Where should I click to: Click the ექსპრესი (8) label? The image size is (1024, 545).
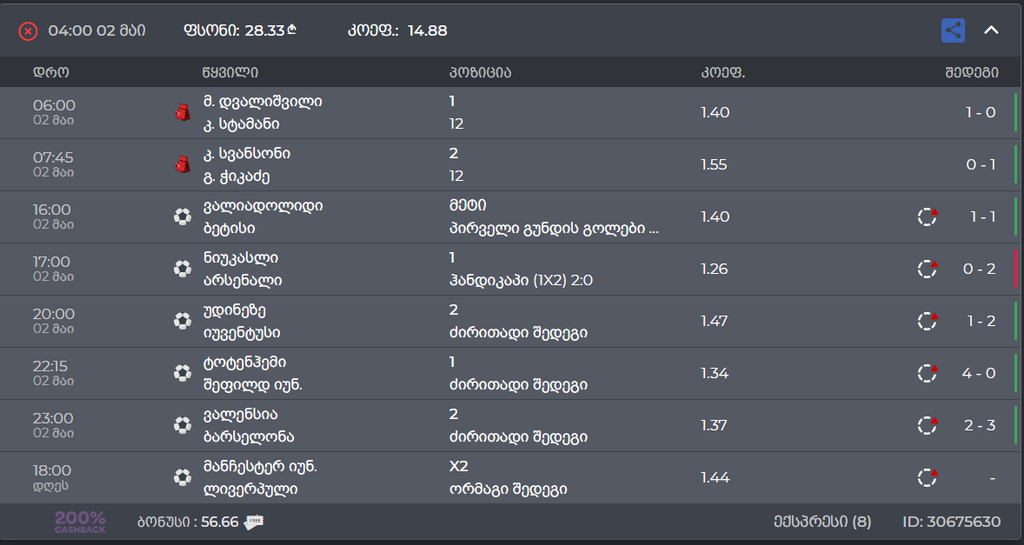822,522
